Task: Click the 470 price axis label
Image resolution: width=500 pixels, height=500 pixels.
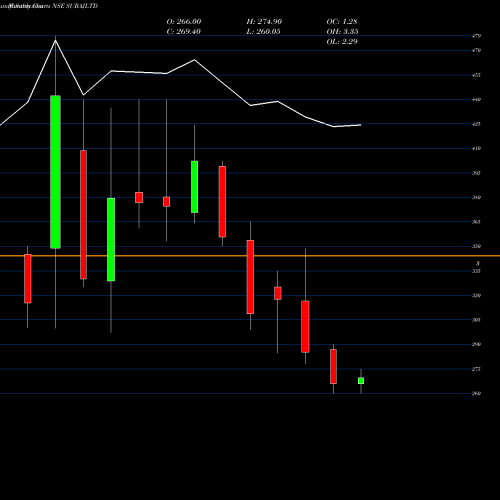Action: coord(476,50)
